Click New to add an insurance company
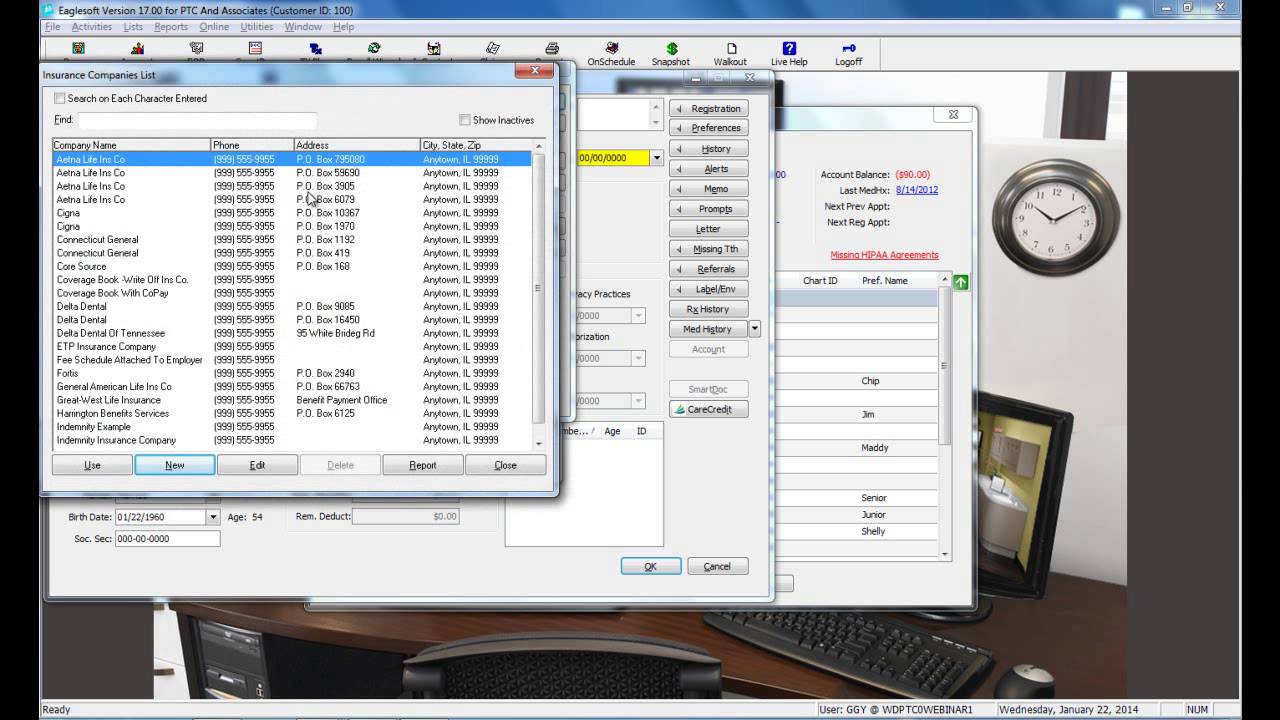The image size is (1280, 720). [x=175, y=465]
